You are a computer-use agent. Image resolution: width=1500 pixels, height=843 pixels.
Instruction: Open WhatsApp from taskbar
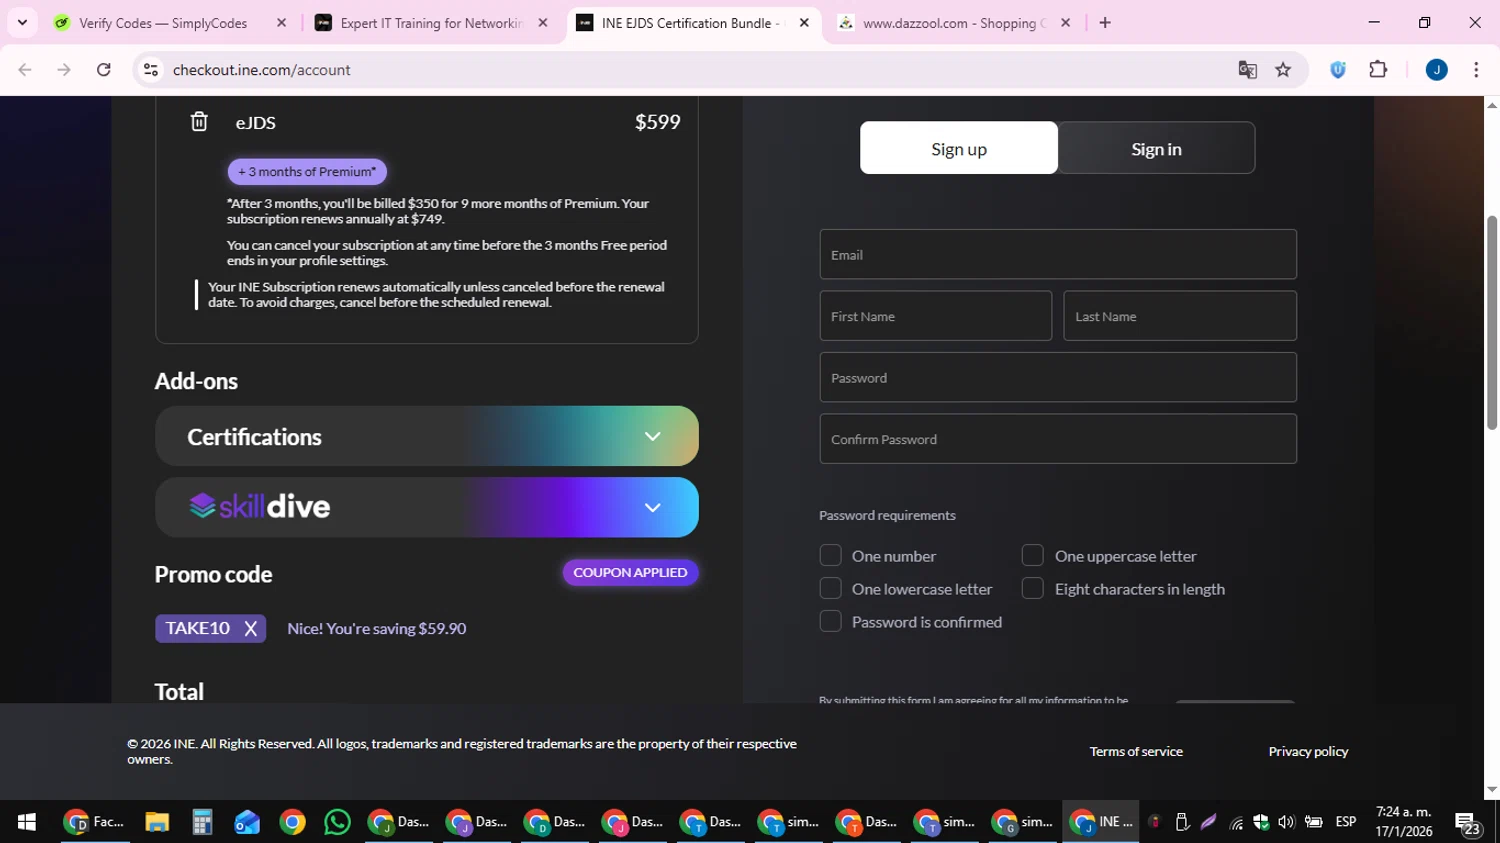click(x=337, y=822)
